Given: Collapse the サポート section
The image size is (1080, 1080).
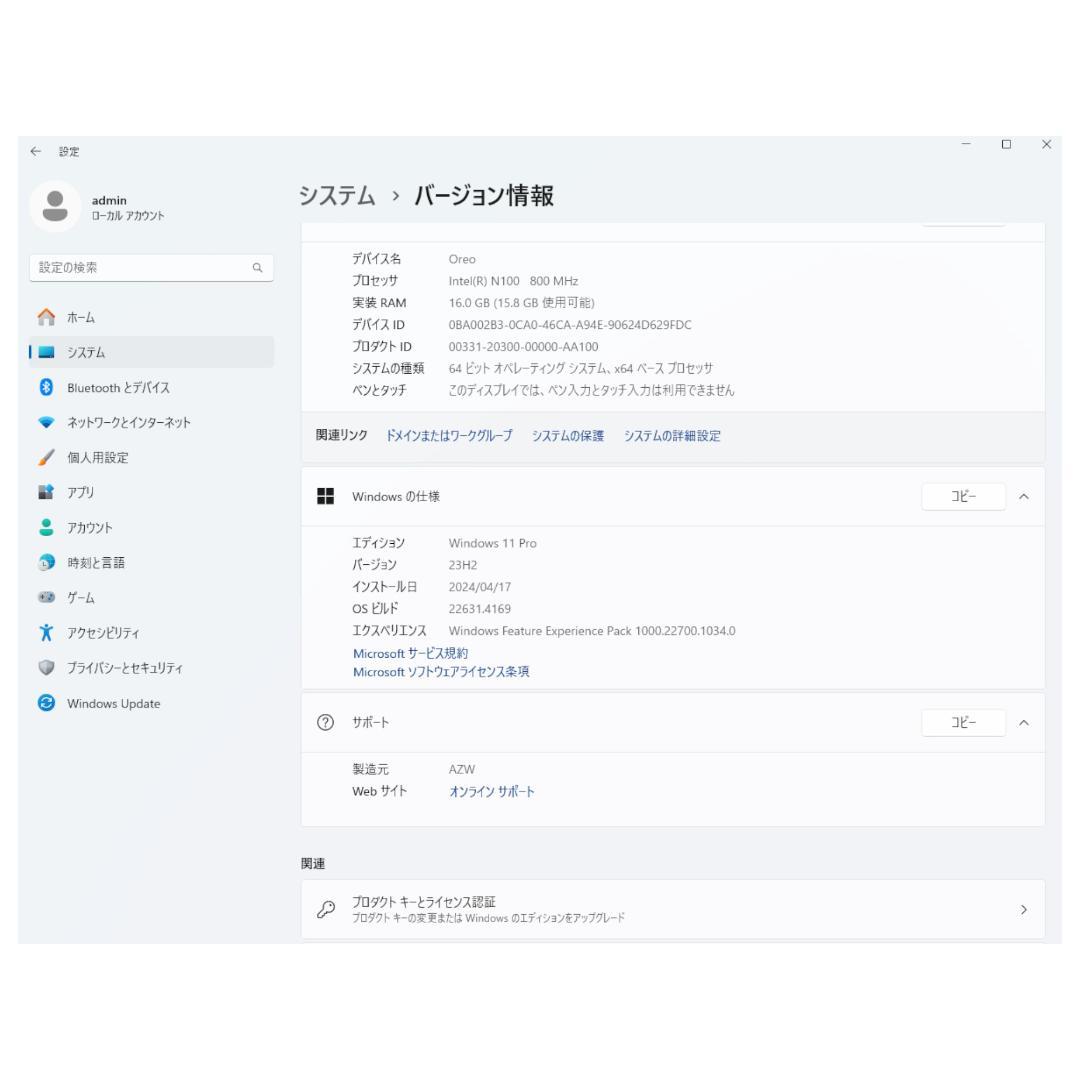Looking at the screenshot, I should [x=1023, y=722].
